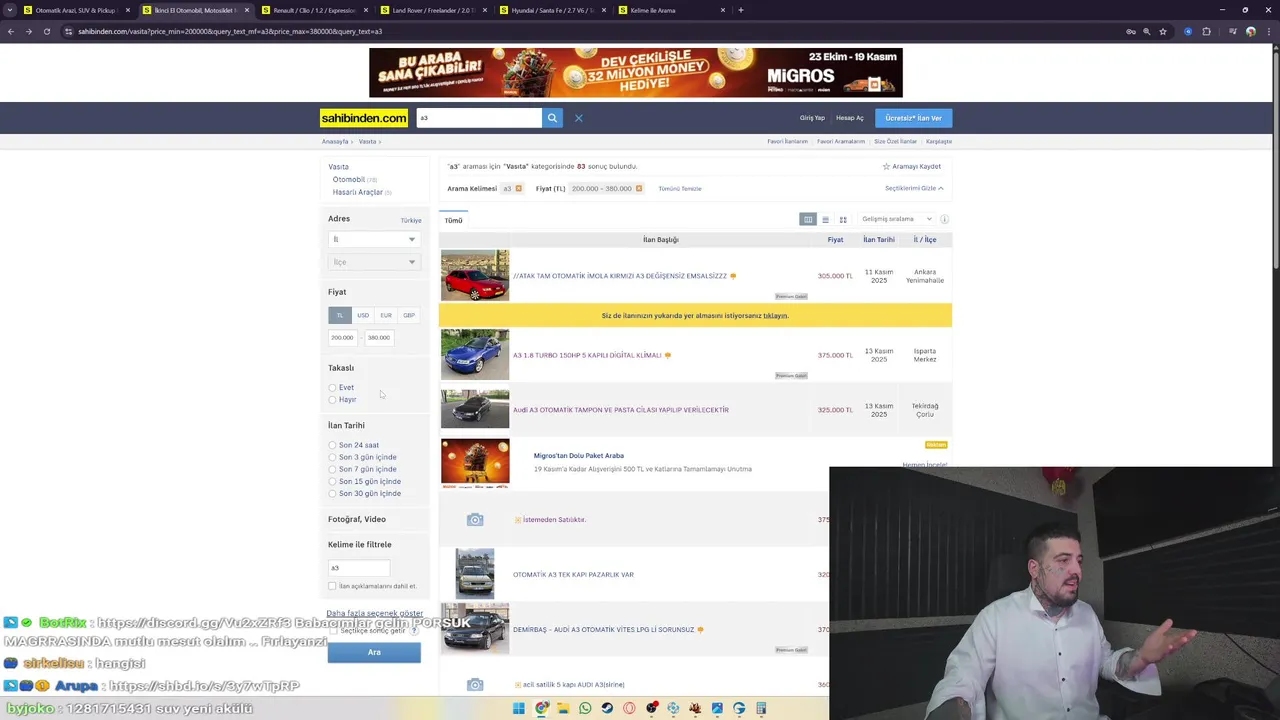Viewport: 1280px width, 720px height.
Task: Check 'İlan açıklamalarını dahil et' checkbox
Action: click(332, 586)
